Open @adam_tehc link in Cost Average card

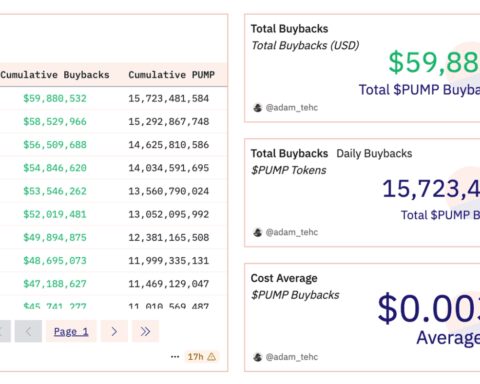[292, 357]
